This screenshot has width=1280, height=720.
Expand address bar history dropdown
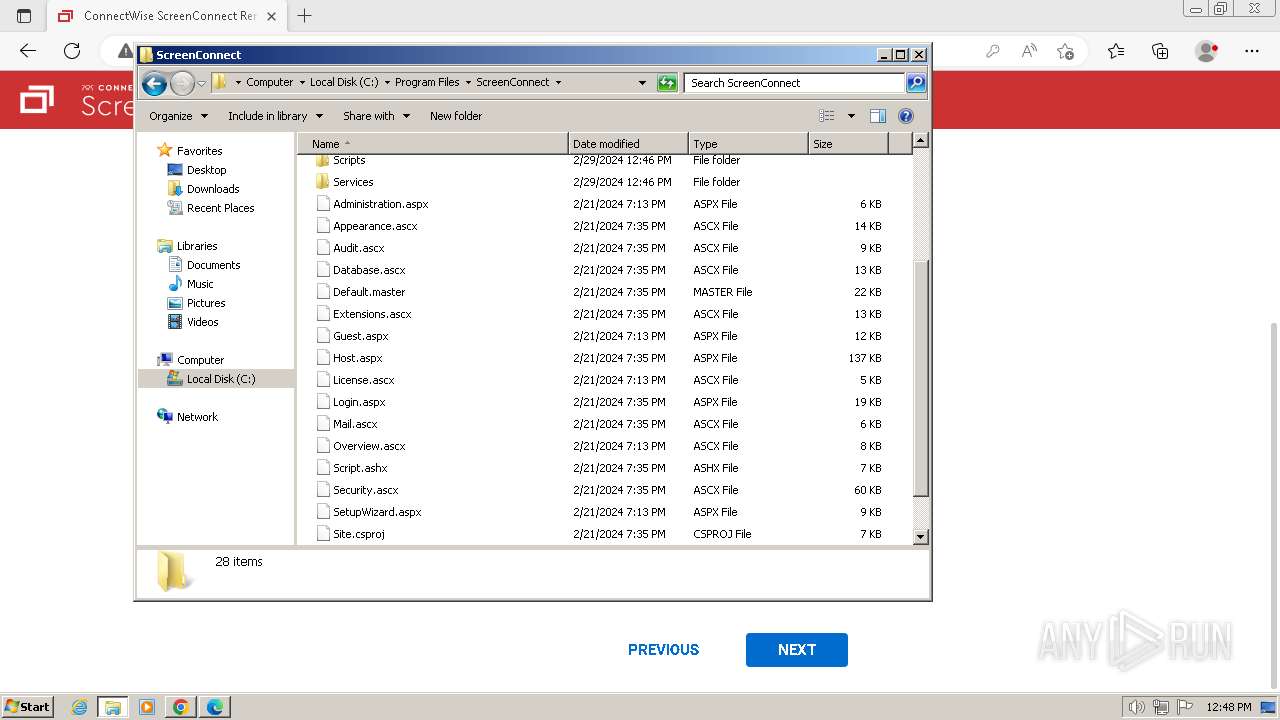coord(642,83)
